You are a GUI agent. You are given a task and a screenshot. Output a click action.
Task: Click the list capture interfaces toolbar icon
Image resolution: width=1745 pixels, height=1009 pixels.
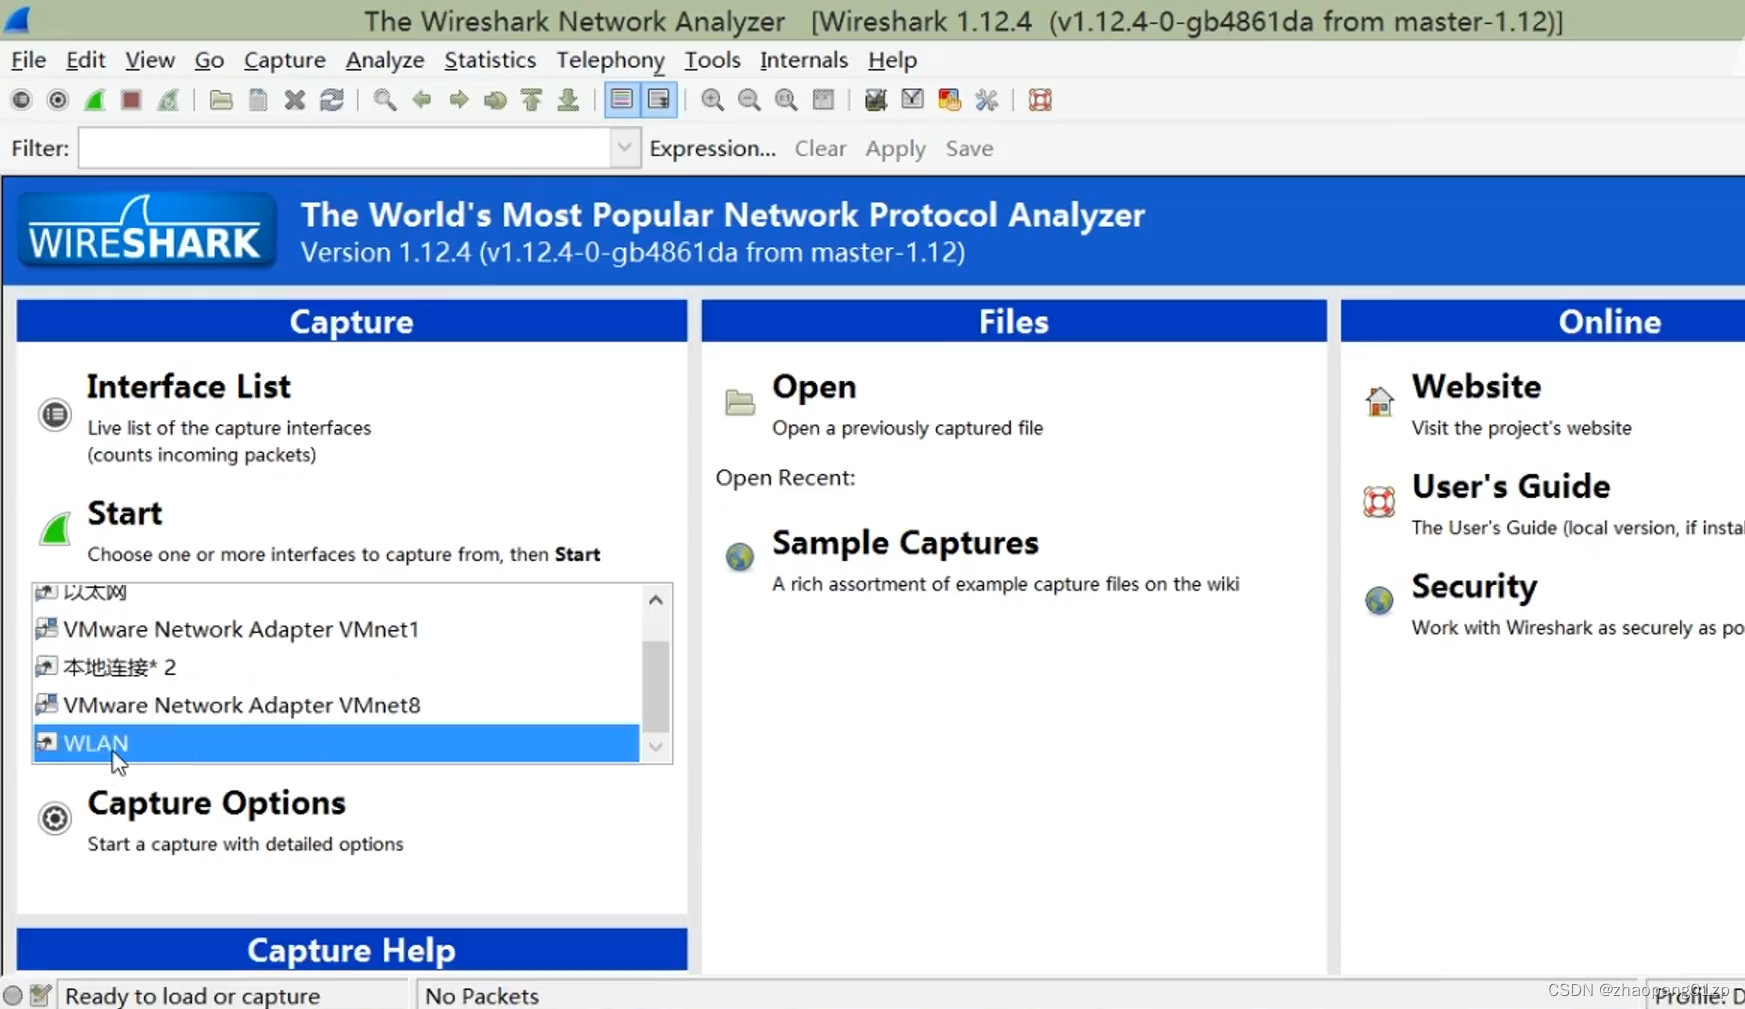click(21, 100)
